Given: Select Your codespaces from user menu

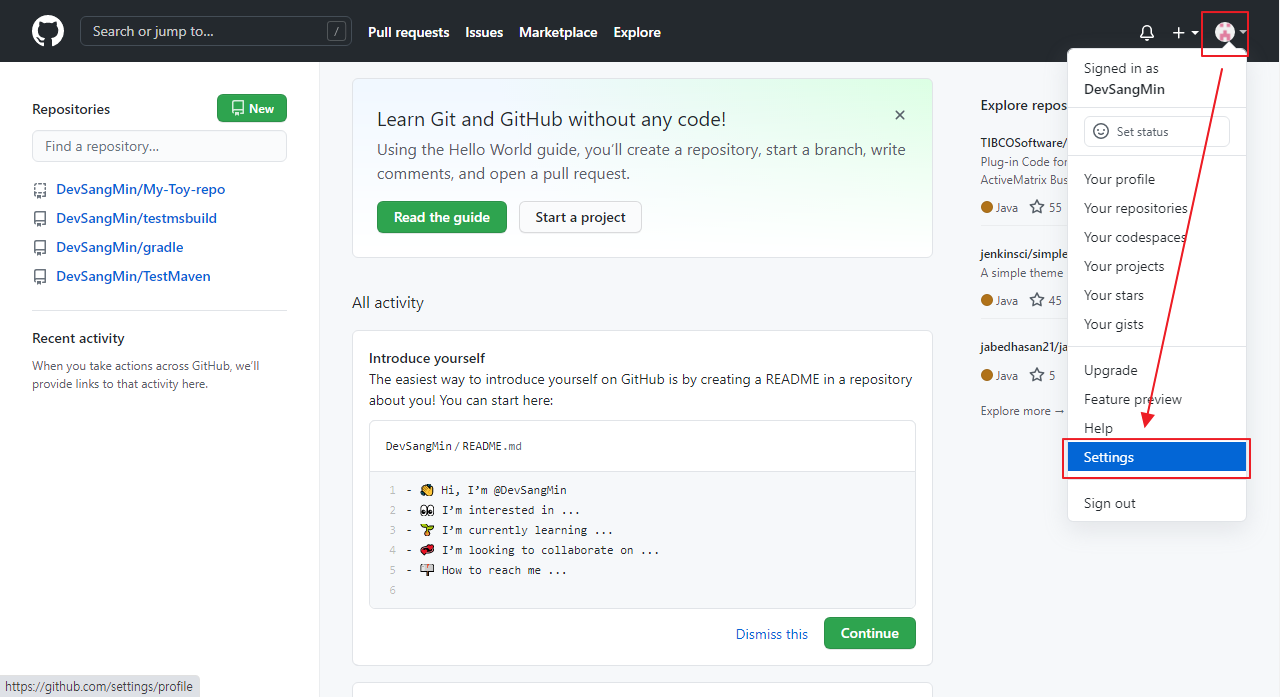Looking at the screenshot, I should (x=1157, y=237).
